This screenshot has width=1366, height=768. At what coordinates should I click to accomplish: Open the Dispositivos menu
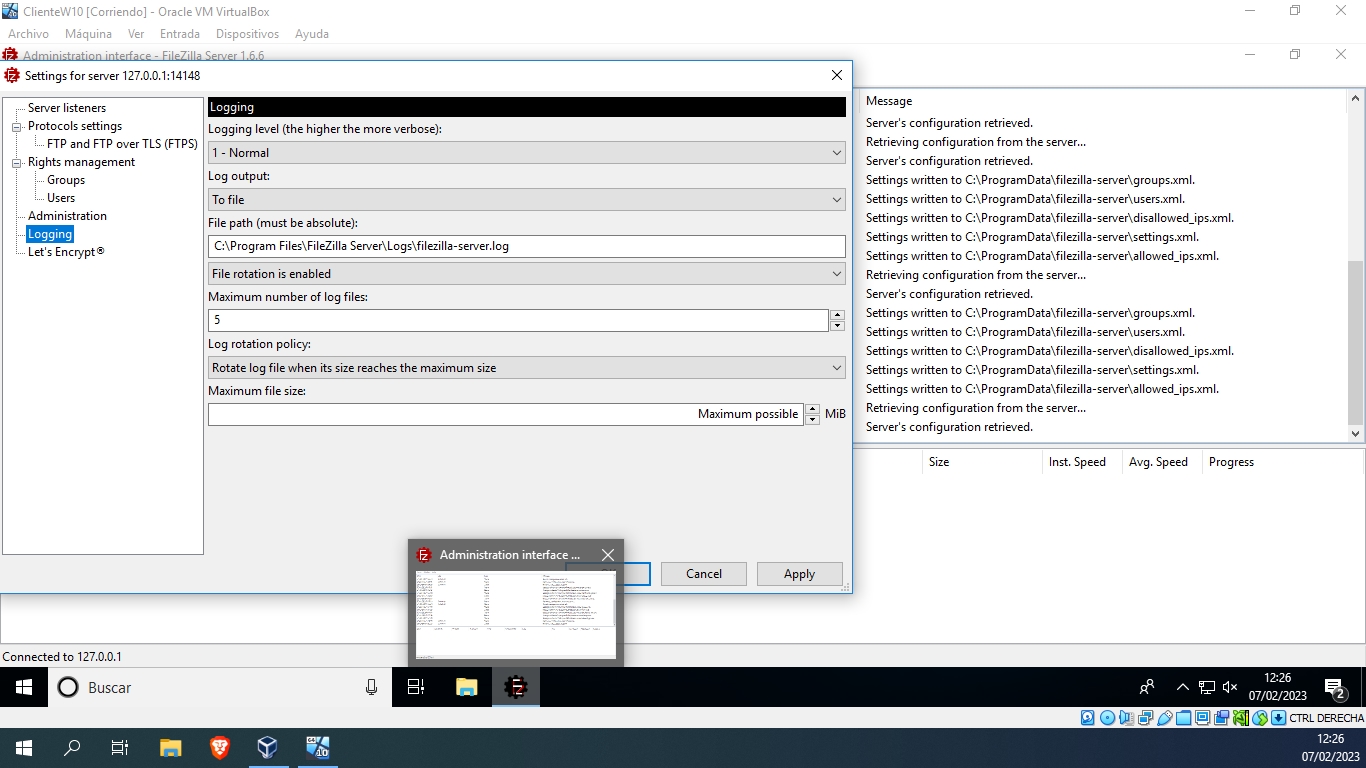click(247, 34)
